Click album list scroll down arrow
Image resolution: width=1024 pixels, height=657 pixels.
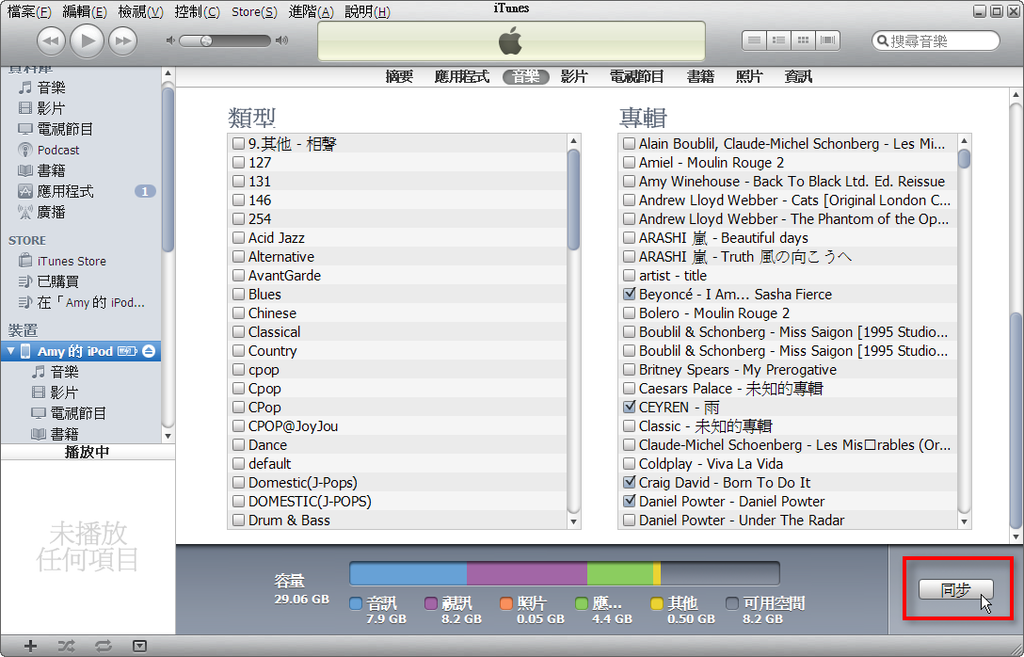pyautogui.click(x=964, y=521)
